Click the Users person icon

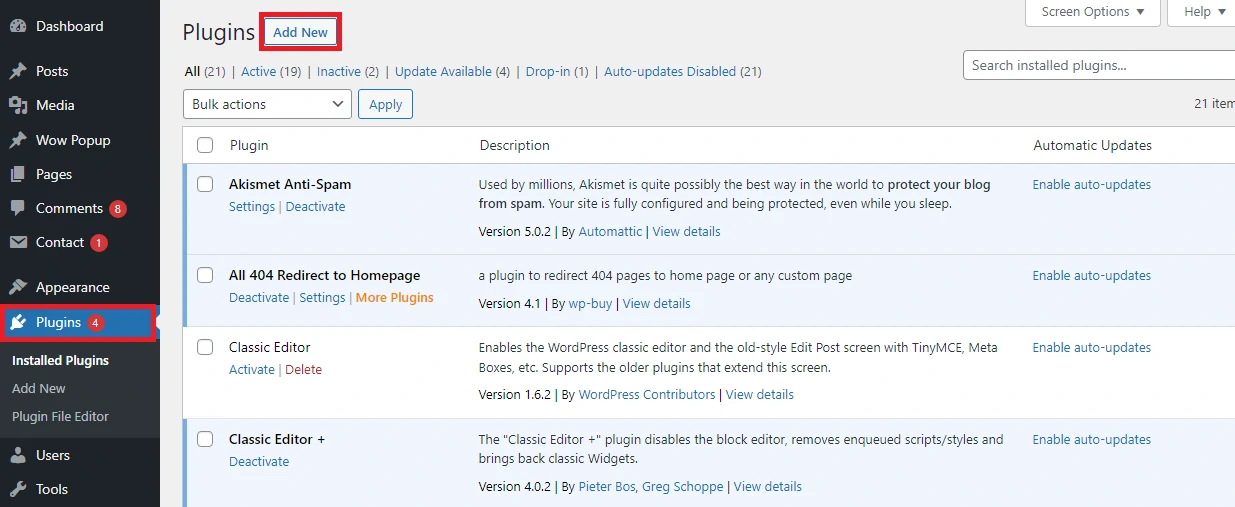click(18, 455)
